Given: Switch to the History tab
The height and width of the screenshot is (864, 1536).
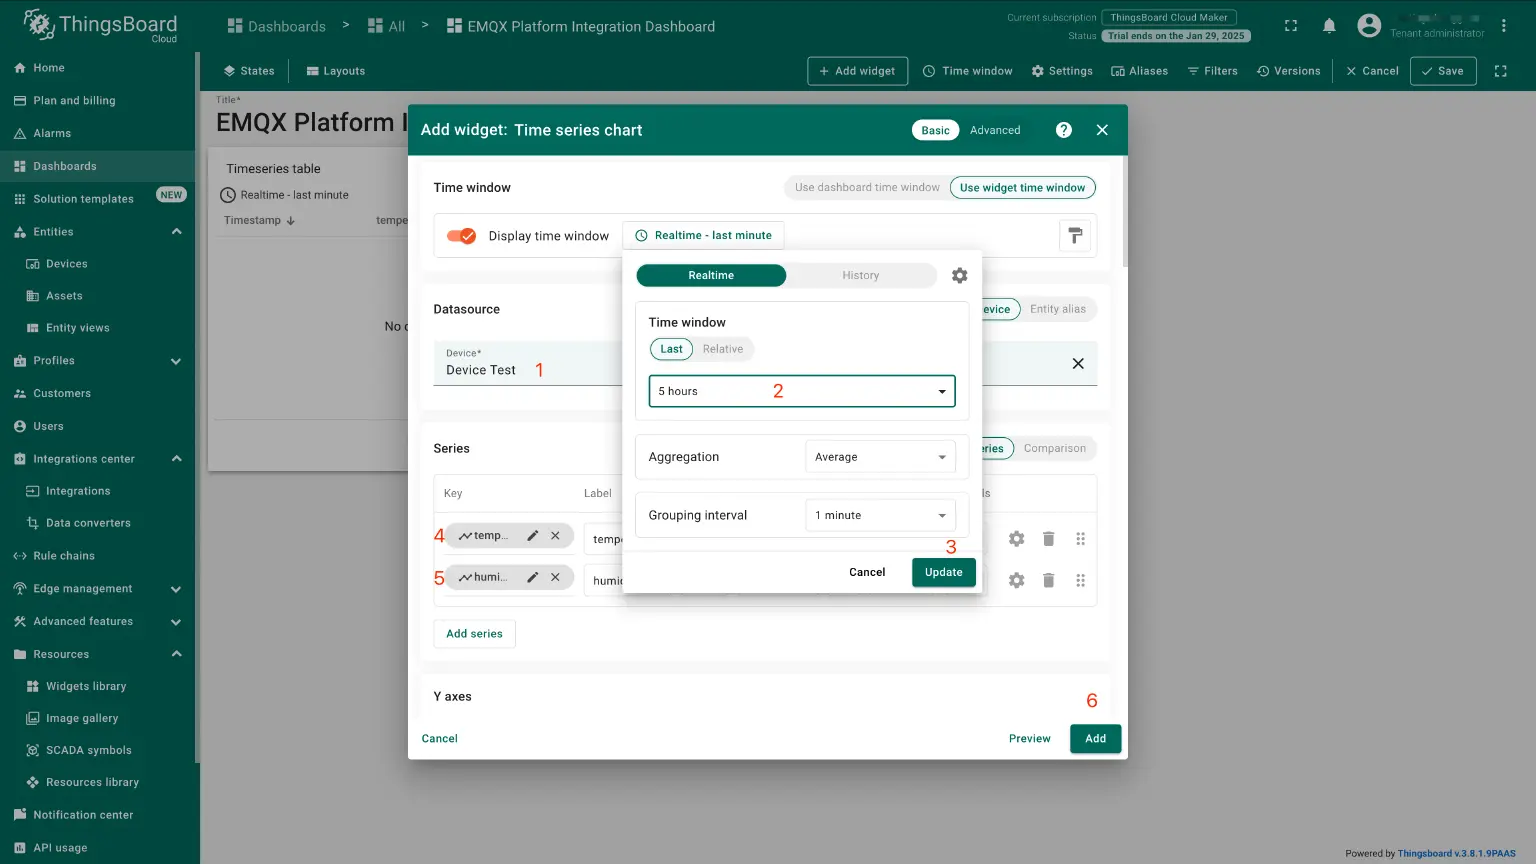Looking at the screenshot, I should 860,276.
